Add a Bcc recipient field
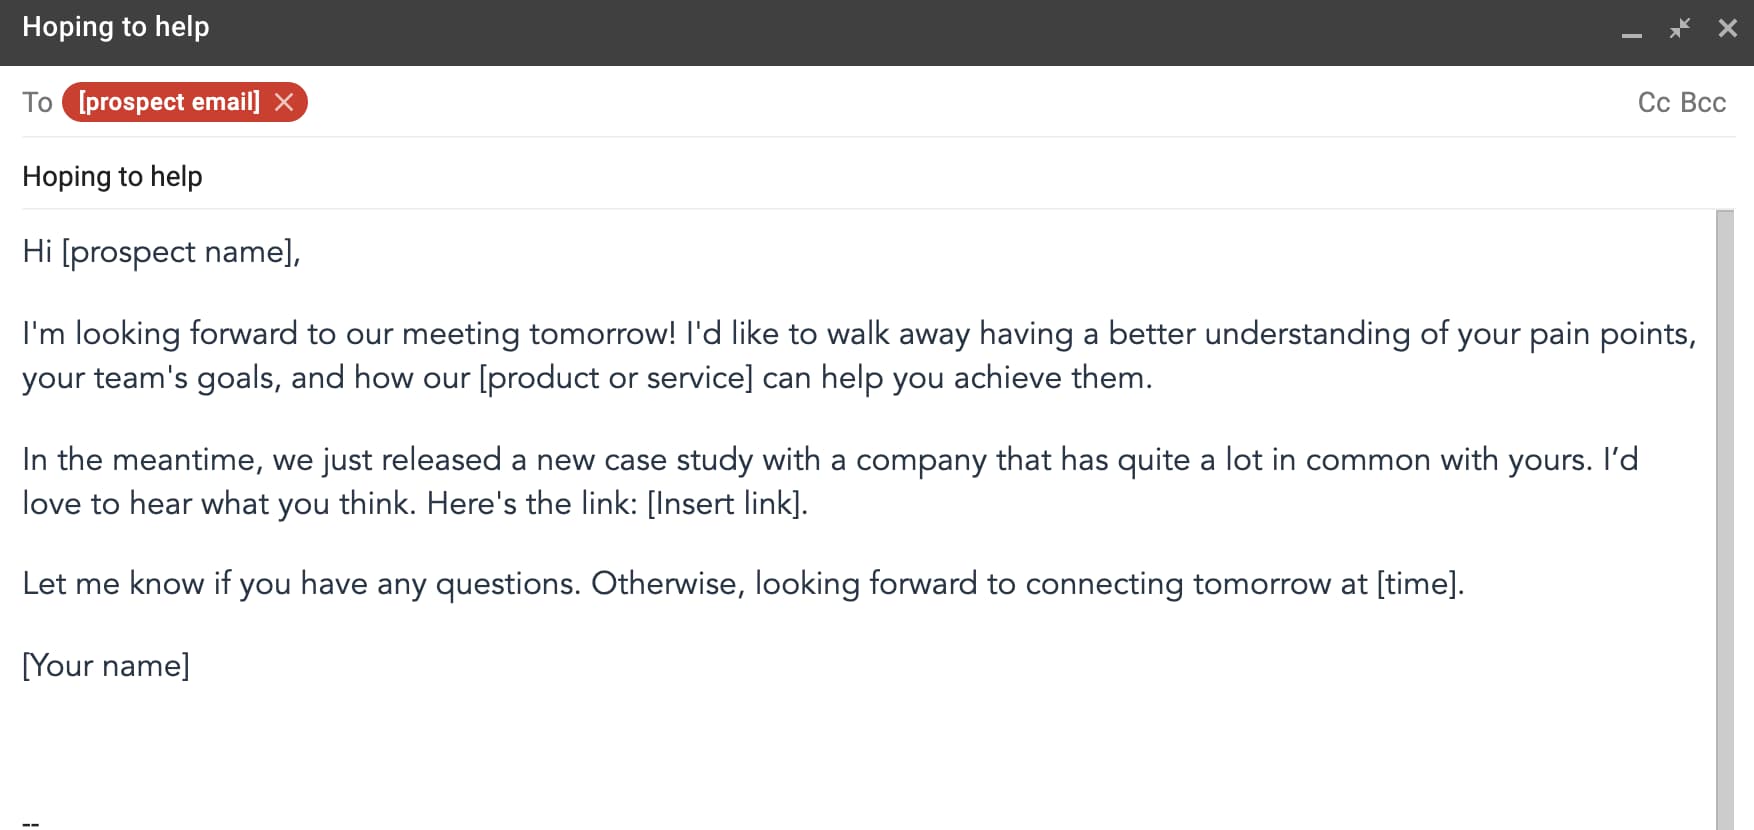This screenshot has width=1754, height=830. [1703, 102]
